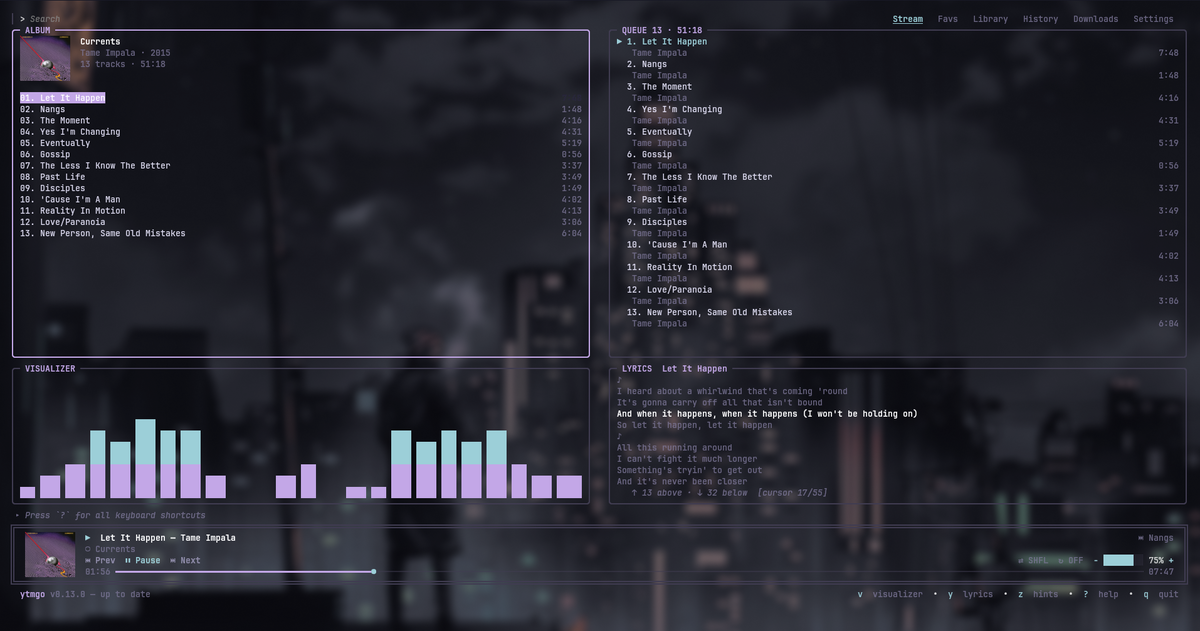Click lyric line 'And when it happens, when it happens'
This screenshot has width=1200, height=631.
point(767,414)
